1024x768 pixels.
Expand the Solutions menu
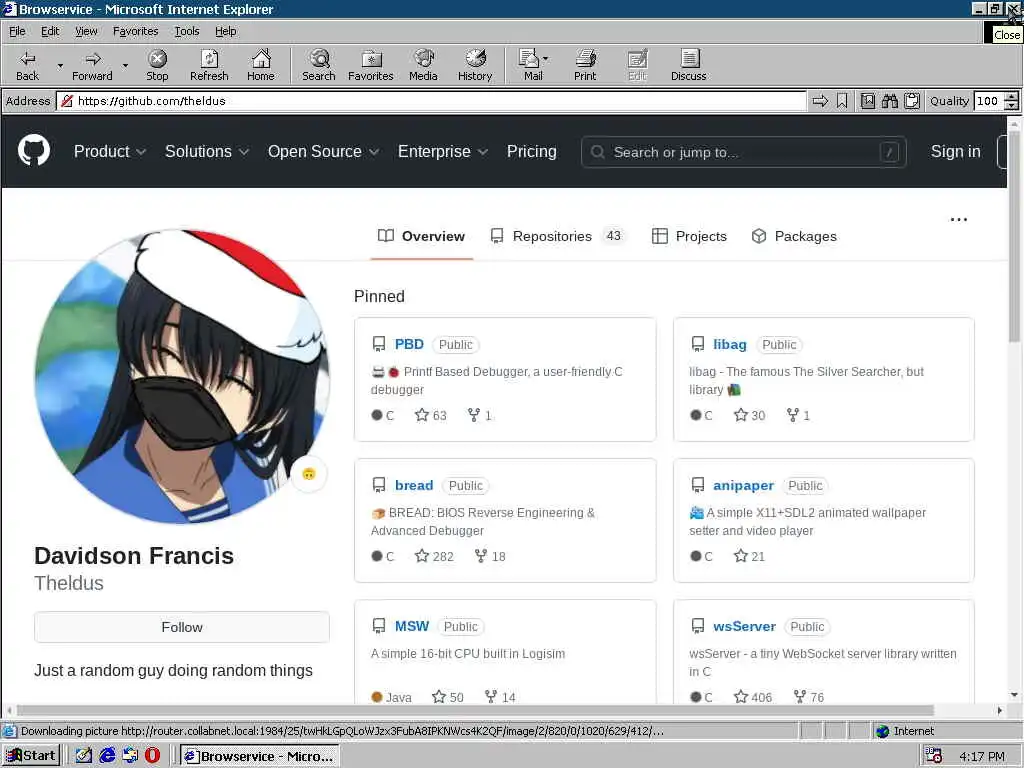(x=207, y=152)
